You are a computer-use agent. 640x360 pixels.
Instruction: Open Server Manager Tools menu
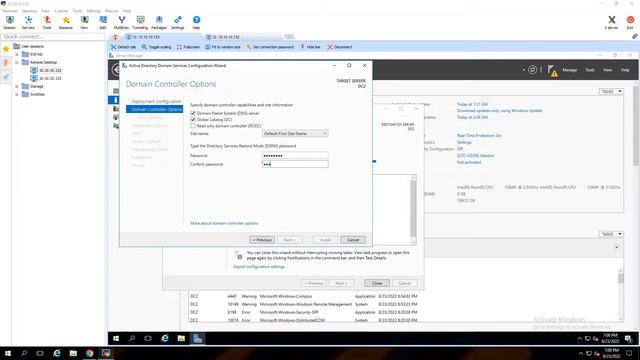(x=590, y=70)
